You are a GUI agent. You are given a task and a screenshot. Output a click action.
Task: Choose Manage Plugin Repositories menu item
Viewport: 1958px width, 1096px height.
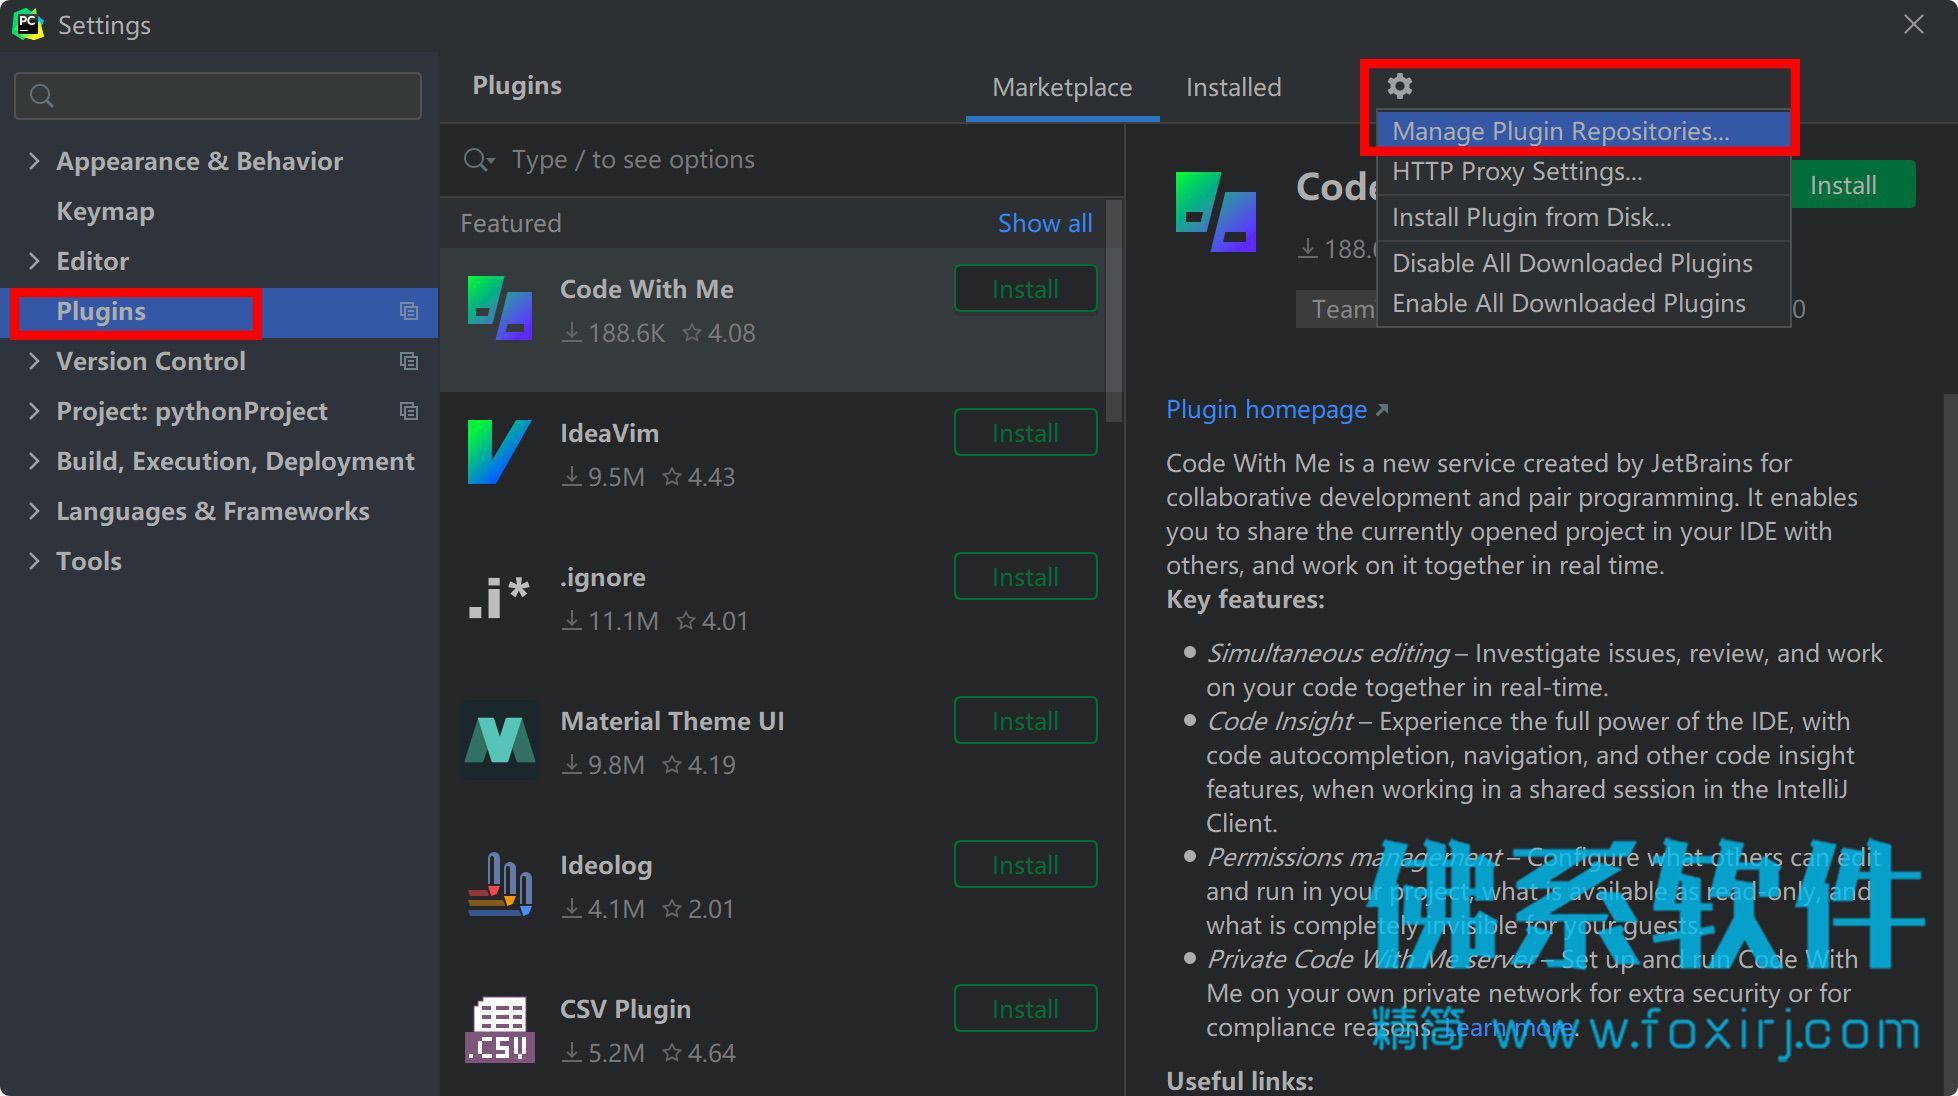[x=1583, y=131]
